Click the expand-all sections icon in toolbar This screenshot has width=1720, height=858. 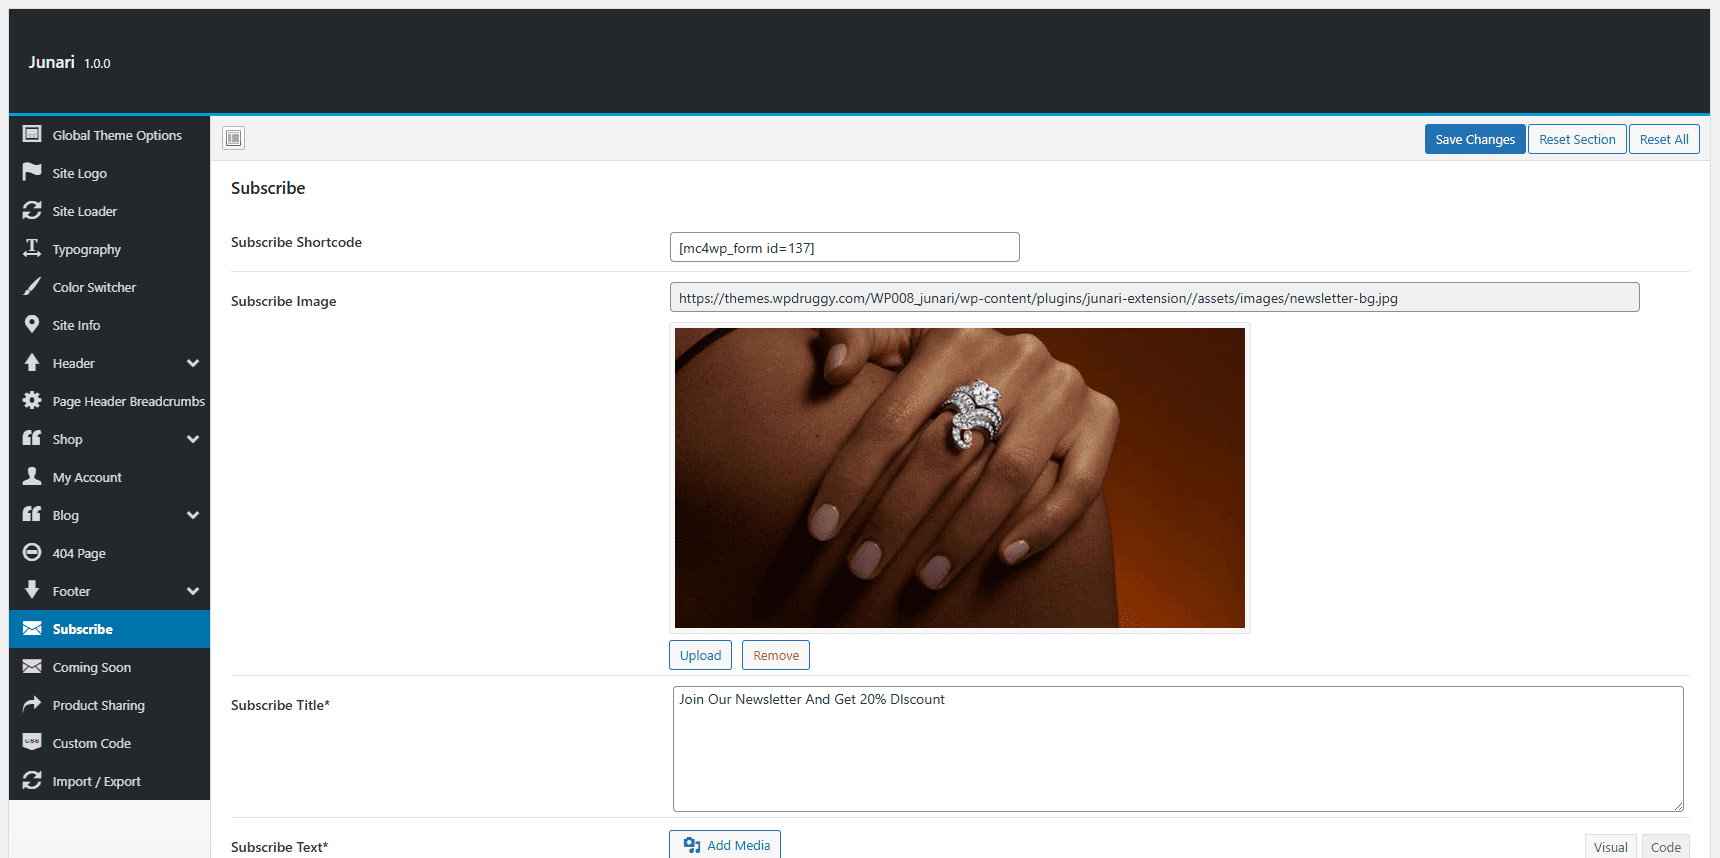pyautogui.click(x=234, y=138)
